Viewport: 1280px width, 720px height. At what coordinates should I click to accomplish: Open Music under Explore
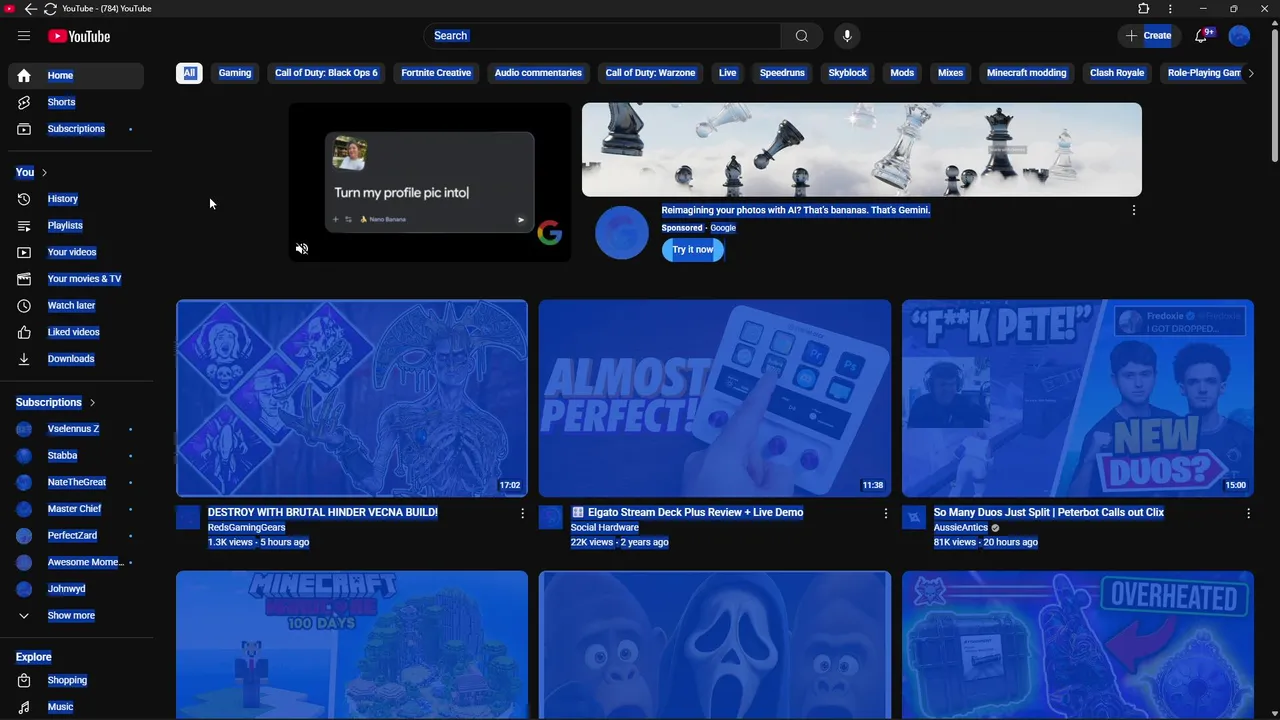76,707
